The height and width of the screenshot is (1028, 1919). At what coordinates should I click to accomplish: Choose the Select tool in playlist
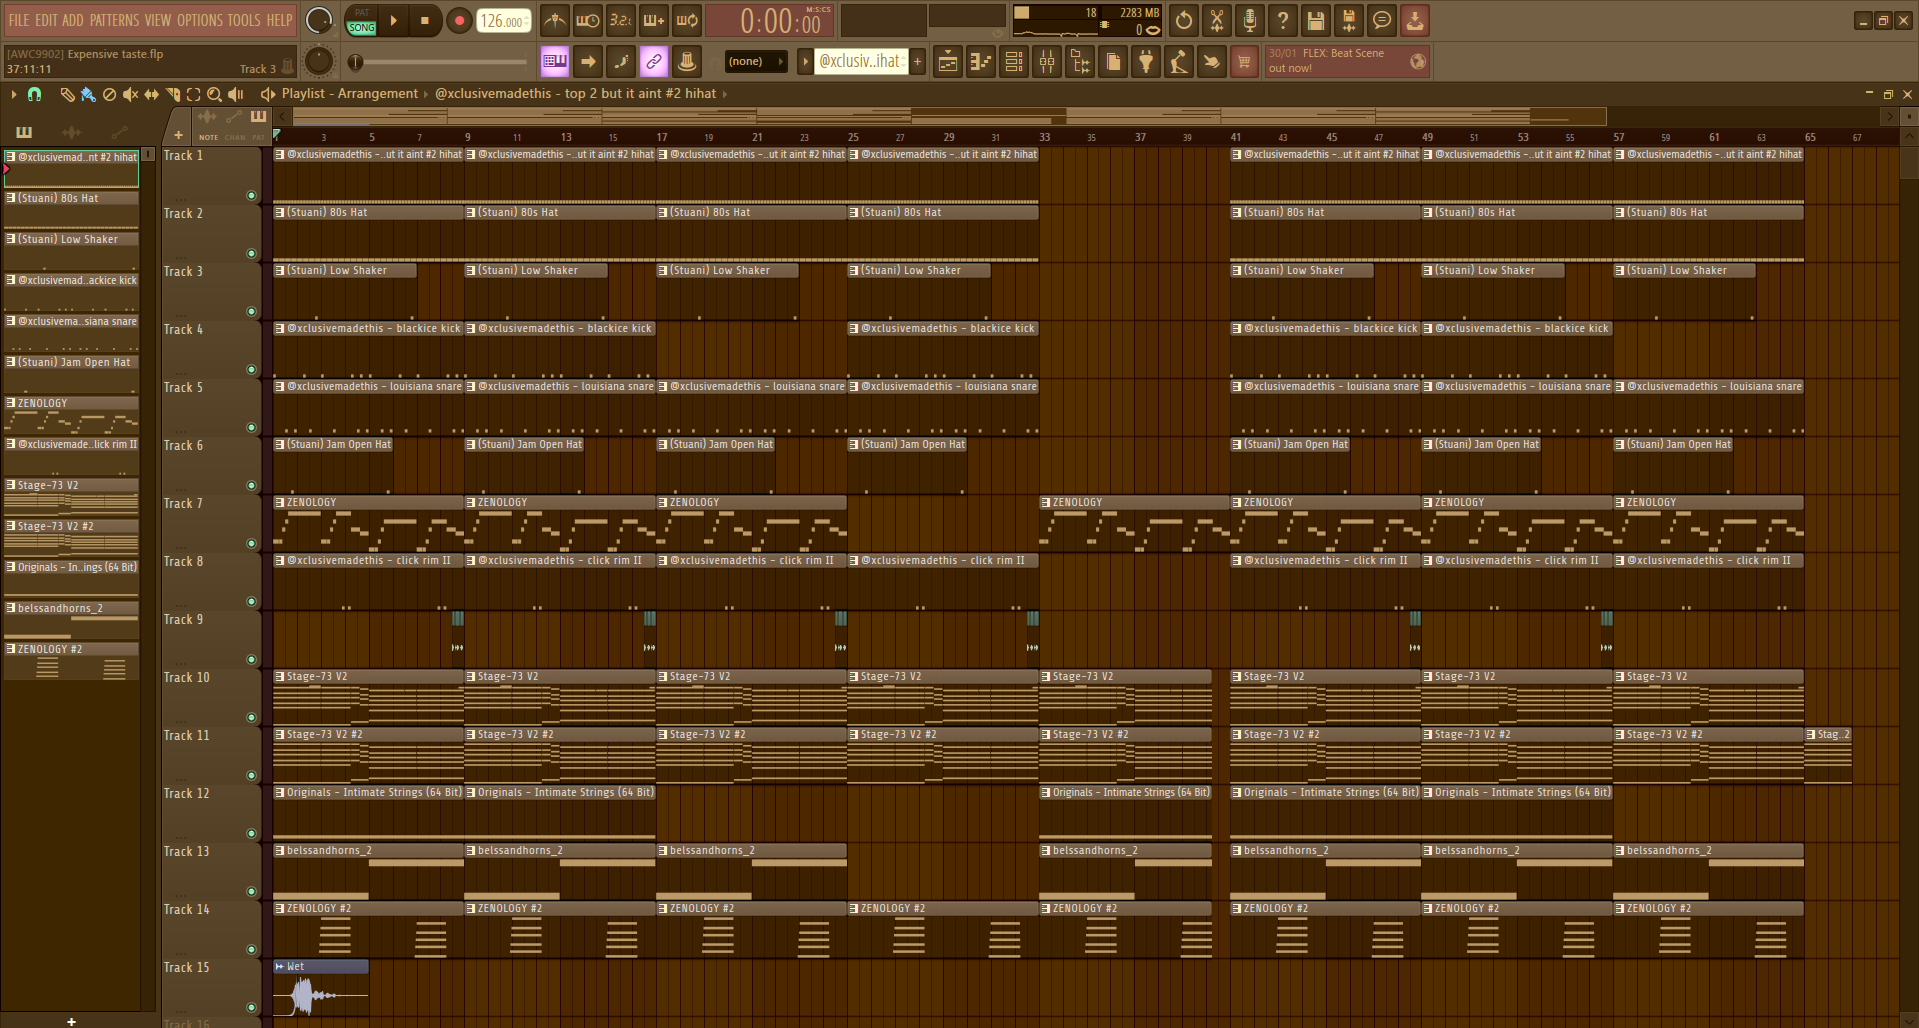193,94
